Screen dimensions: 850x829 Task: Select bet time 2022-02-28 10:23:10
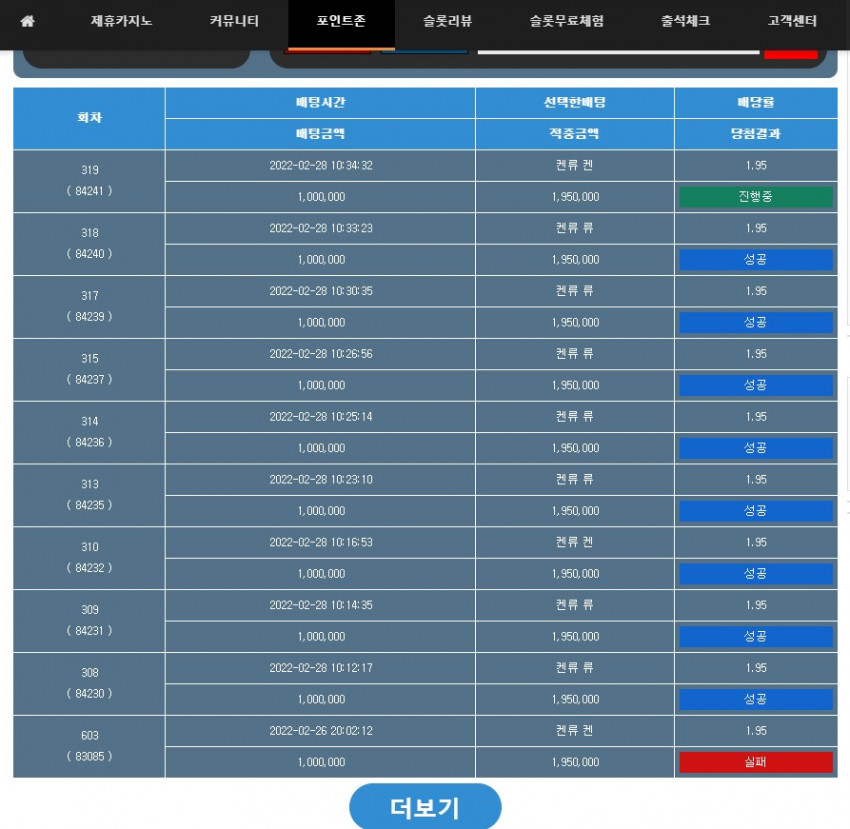[x=321, y=480]
